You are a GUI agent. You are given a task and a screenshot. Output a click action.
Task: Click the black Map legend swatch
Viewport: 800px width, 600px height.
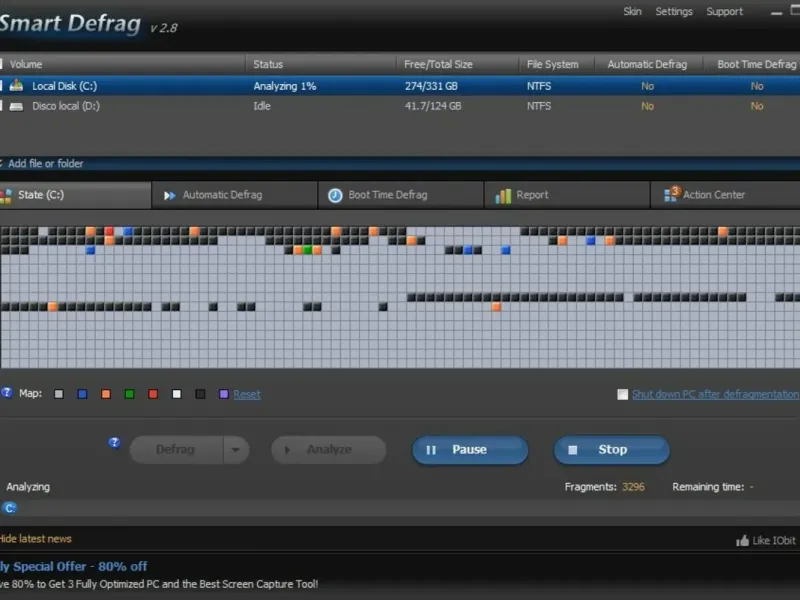pyautogui.click(x=200, y=394)
